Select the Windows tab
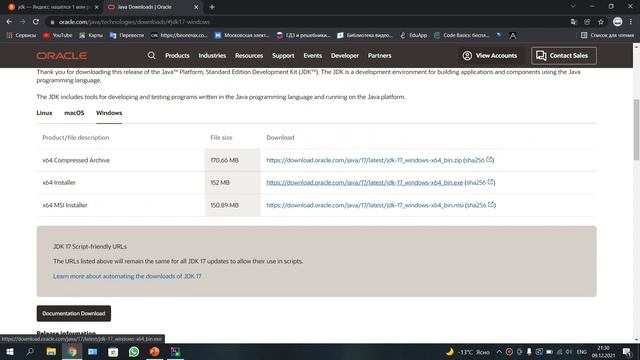 (109, 113)
